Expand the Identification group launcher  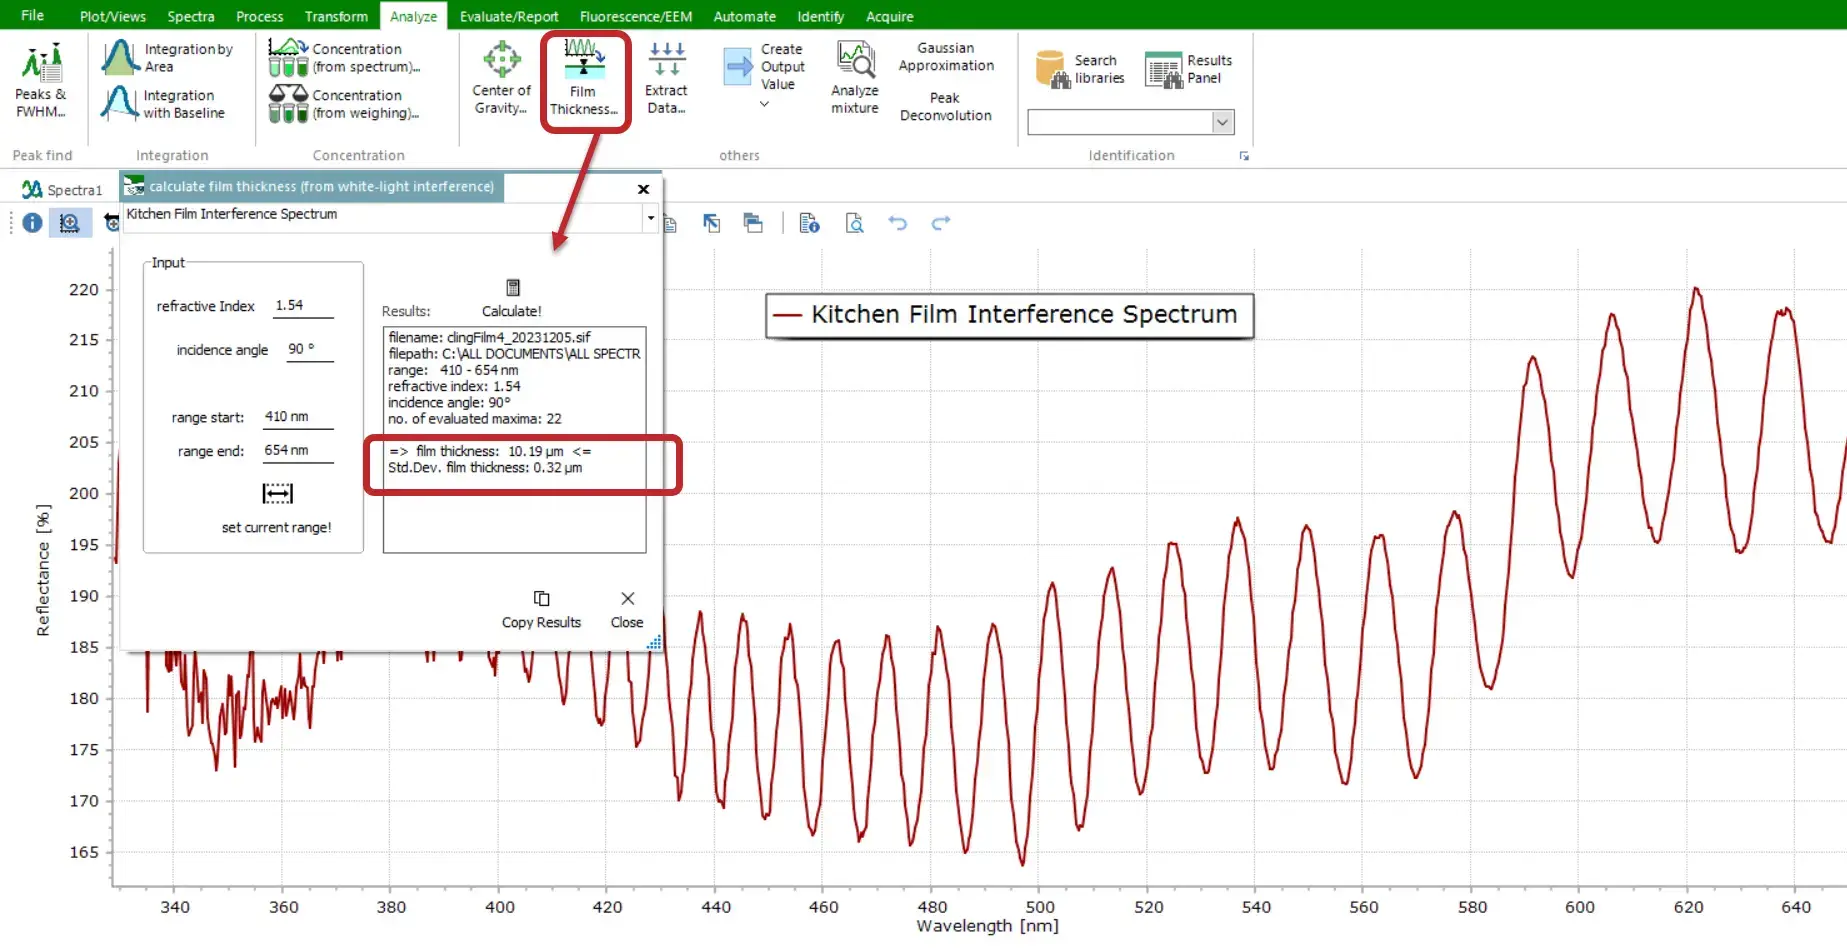[x=1244, y=156]
